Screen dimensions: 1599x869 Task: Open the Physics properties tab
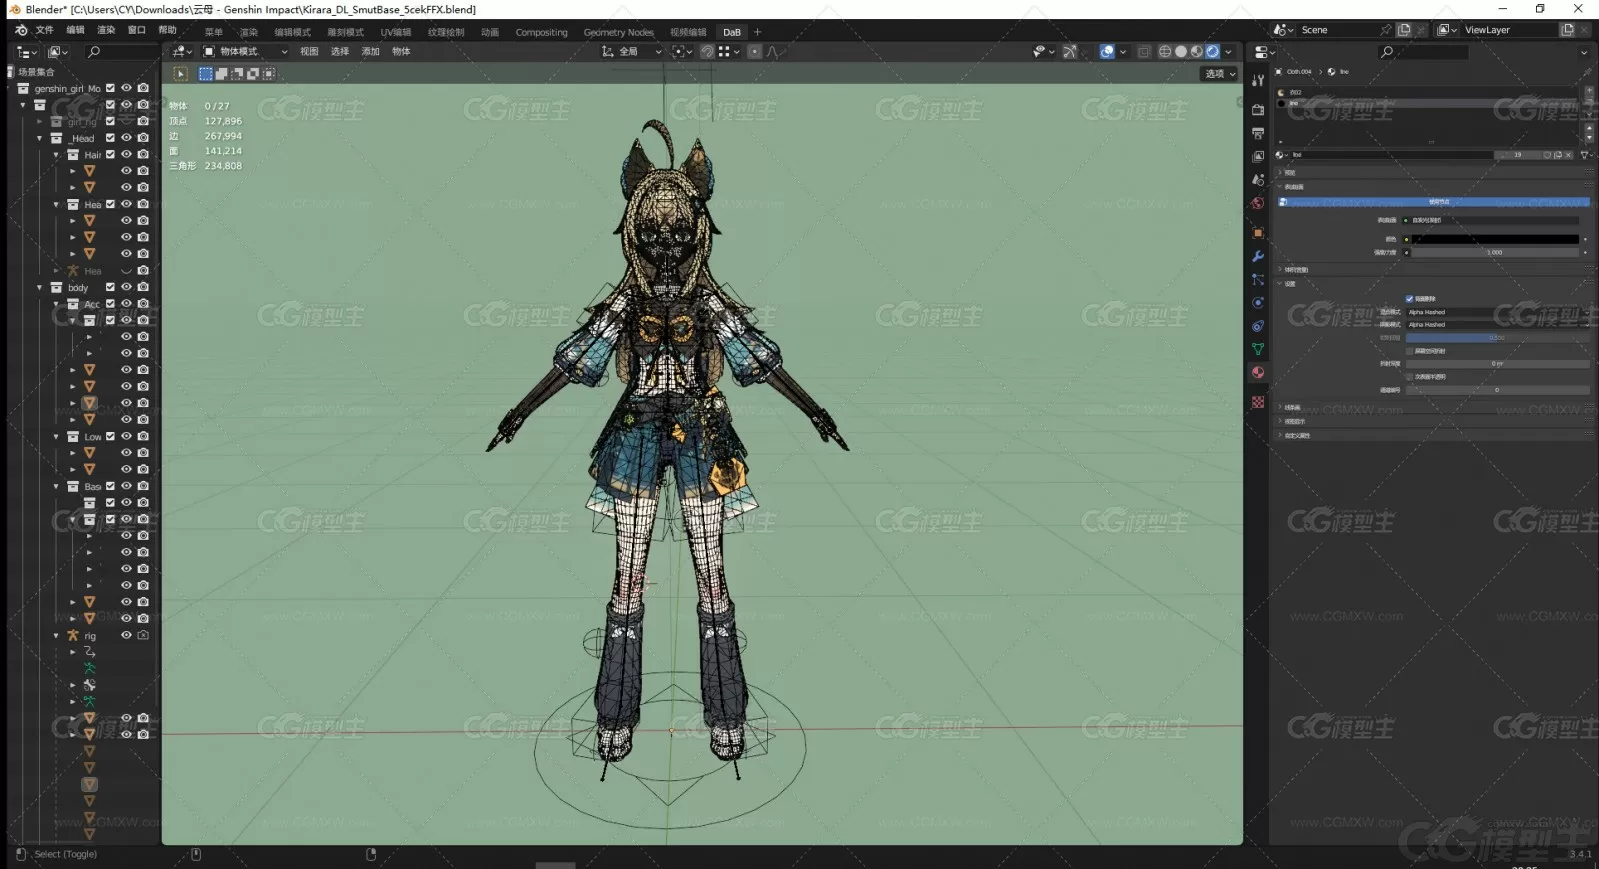tap(1258, 302)
